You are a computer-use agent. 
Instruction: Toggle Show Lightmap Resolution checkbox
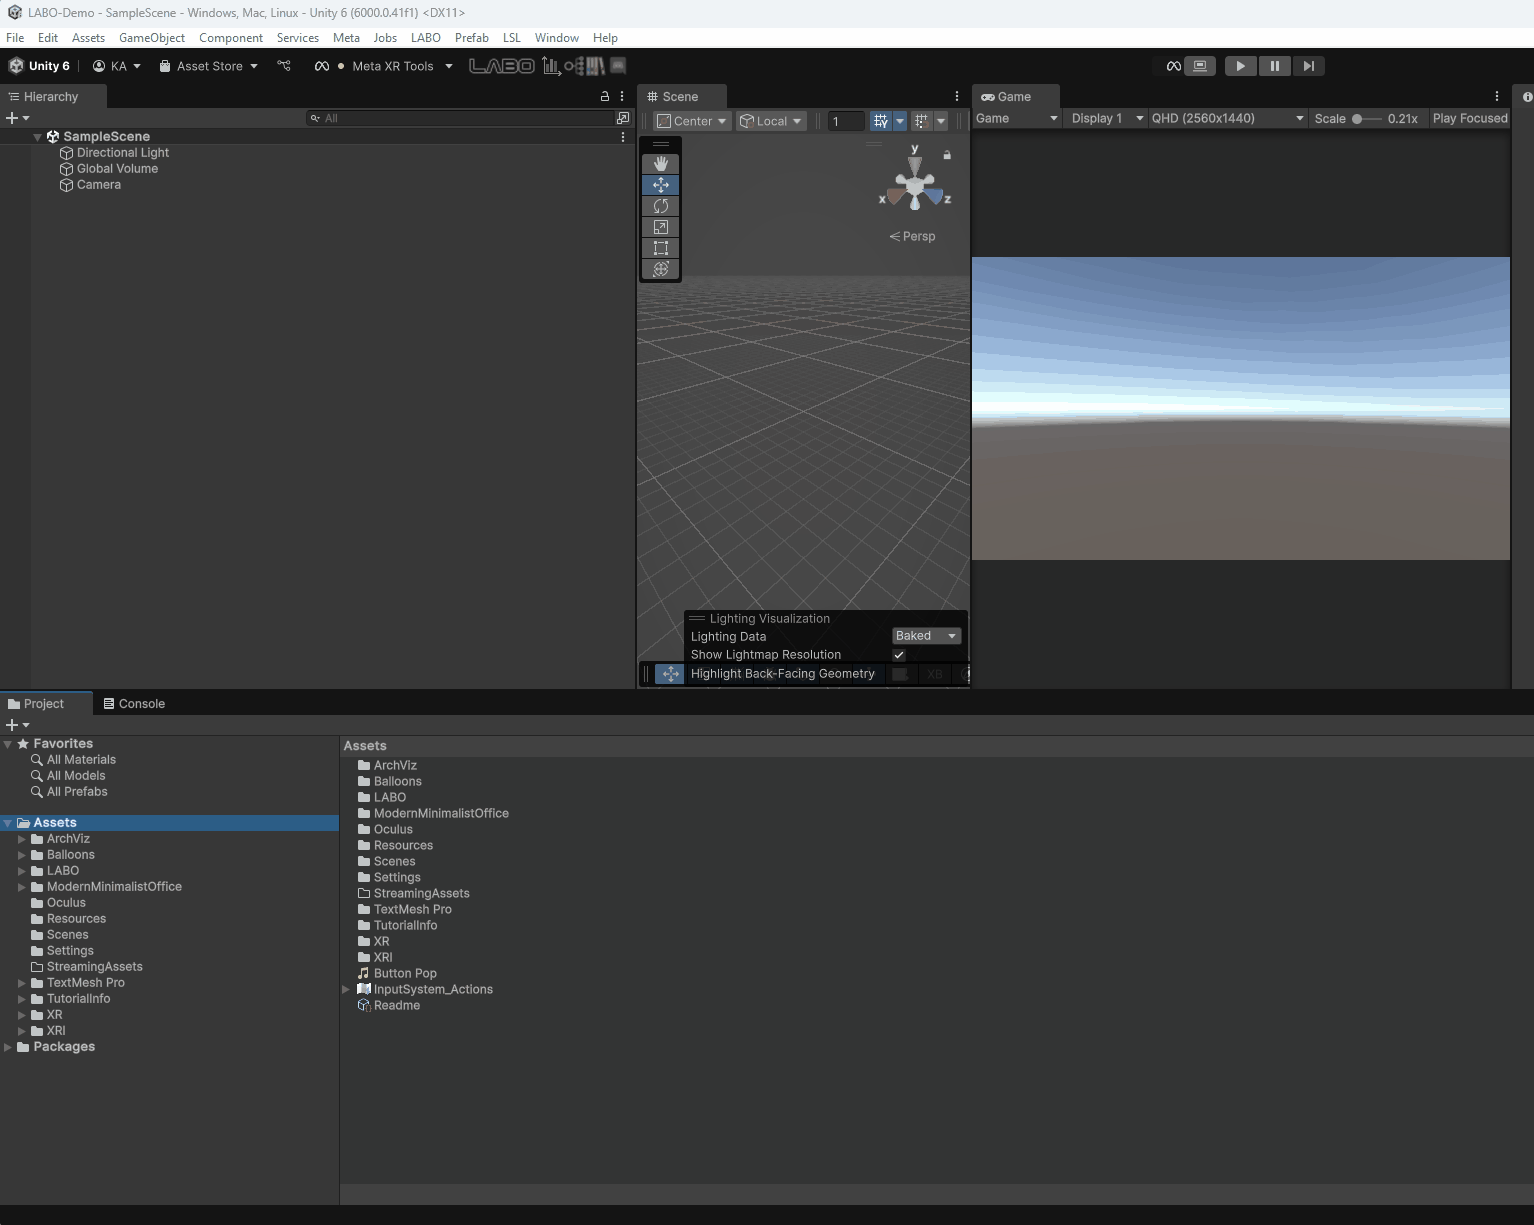(x=899, y=655)
